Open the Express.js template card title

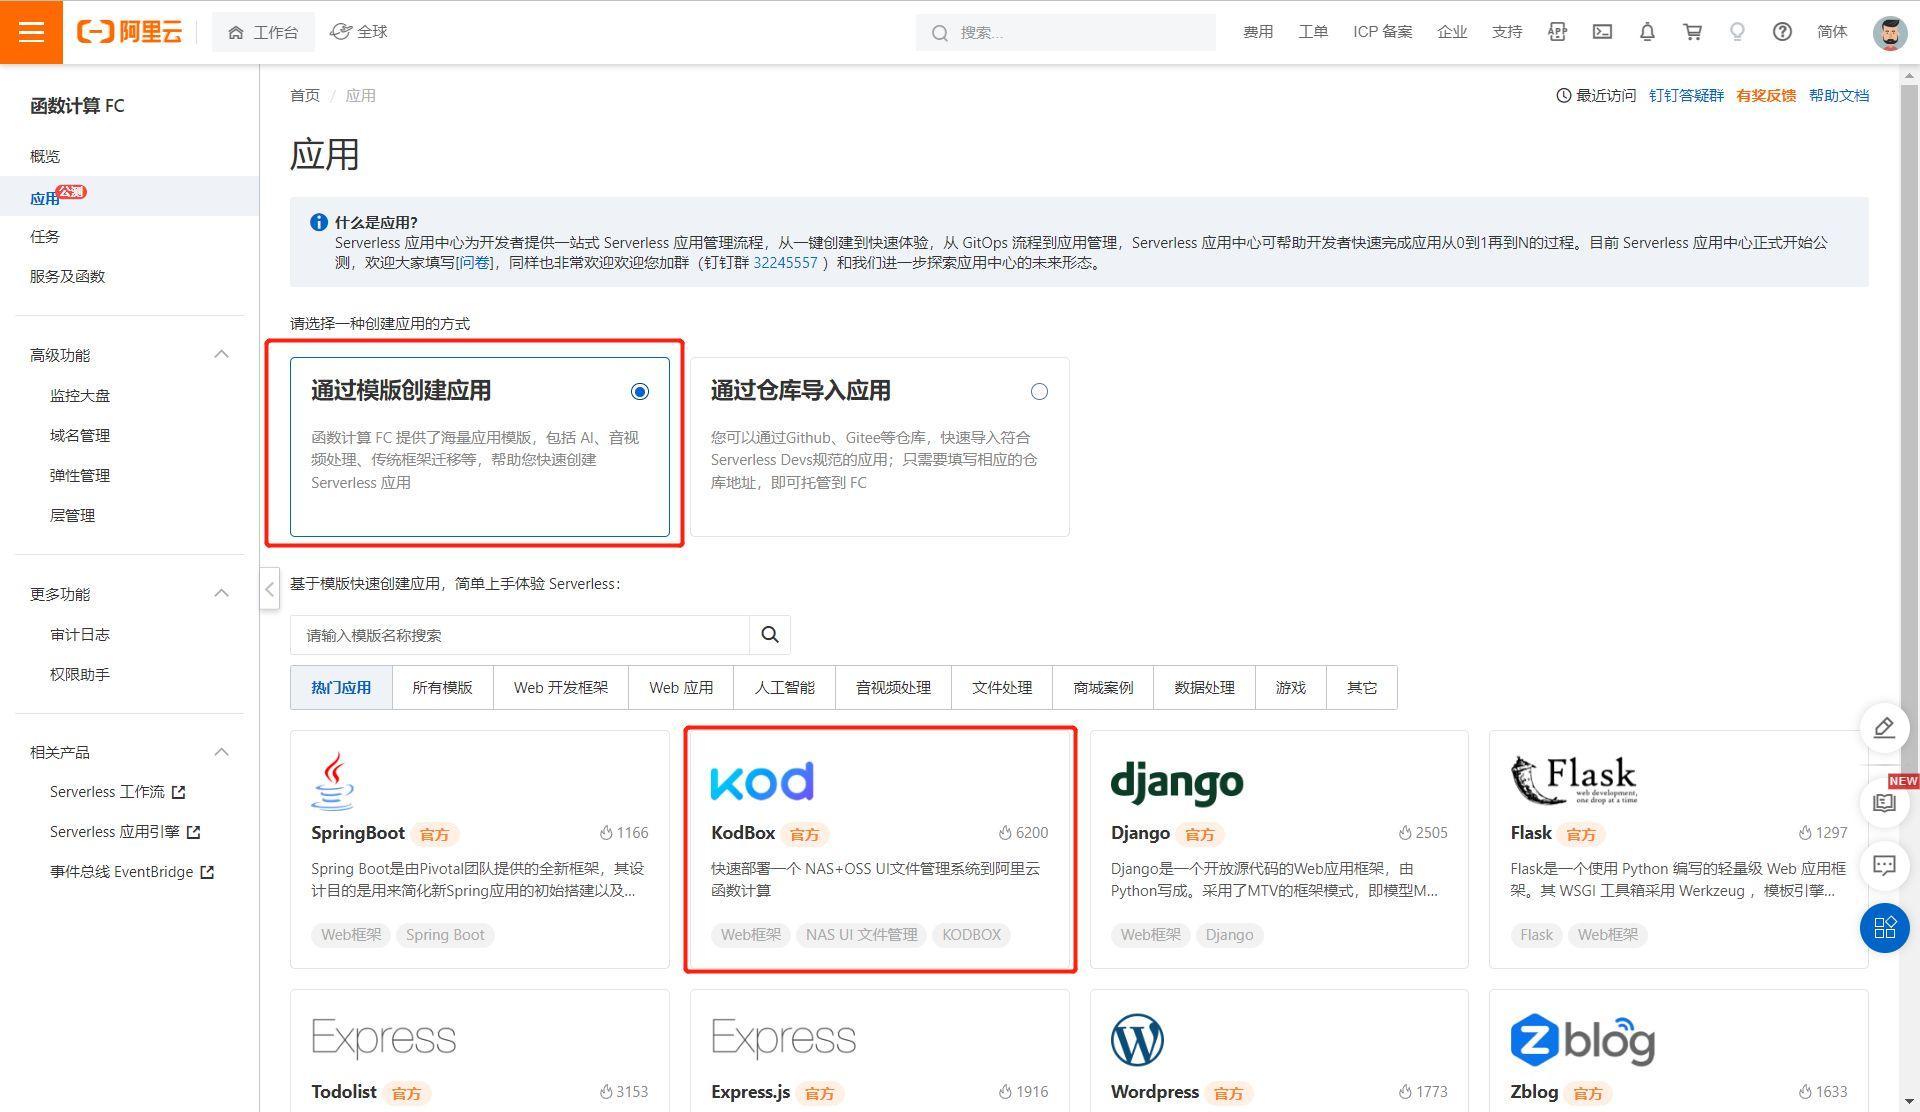(750, 1092)
